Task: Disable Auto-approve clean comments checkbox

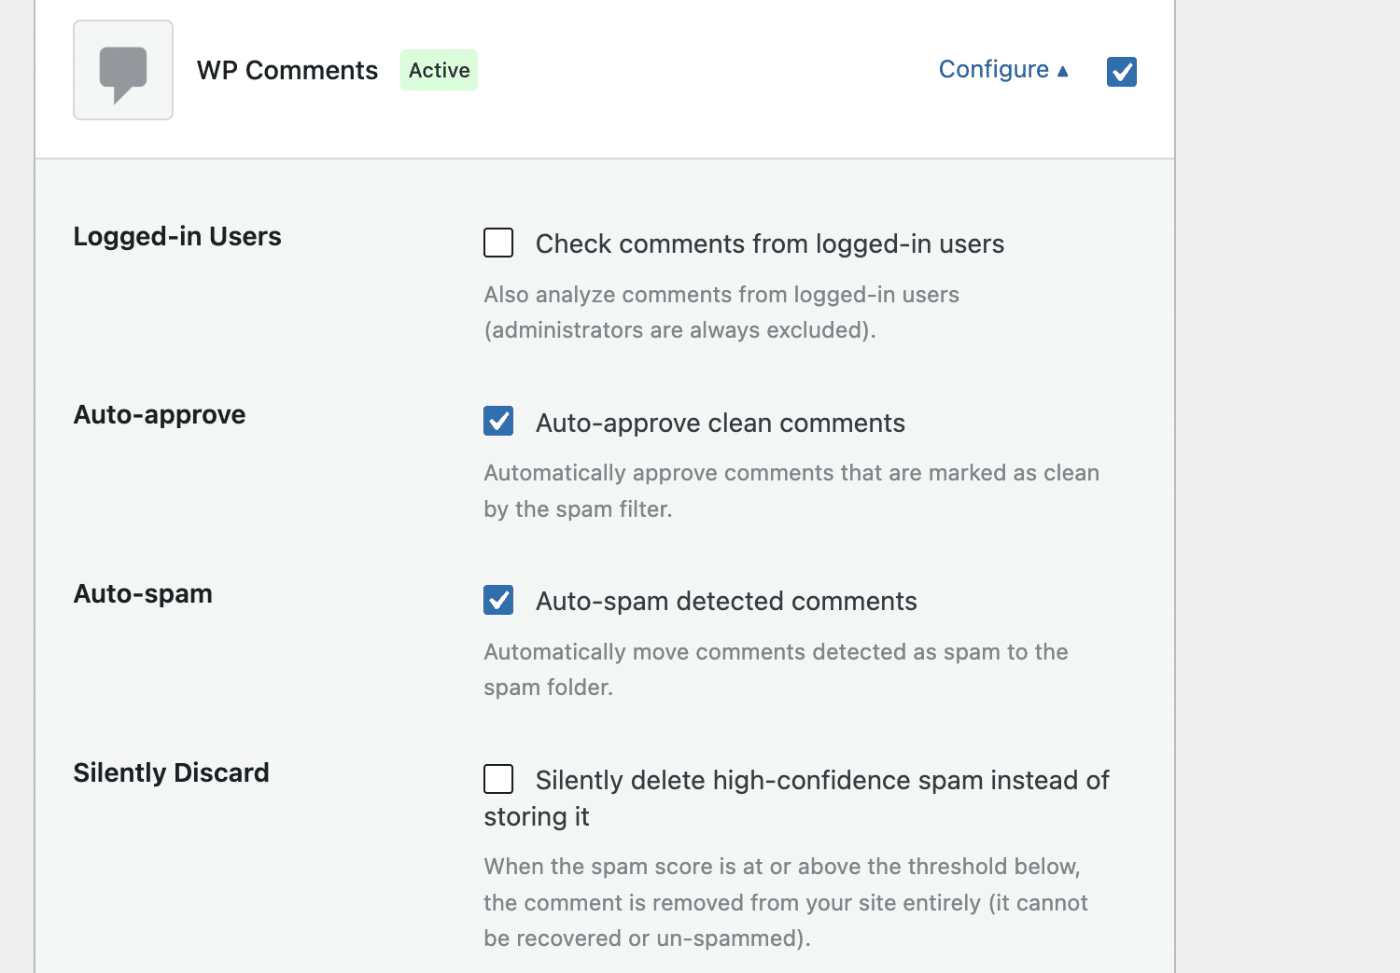Action: pos(498,421)
